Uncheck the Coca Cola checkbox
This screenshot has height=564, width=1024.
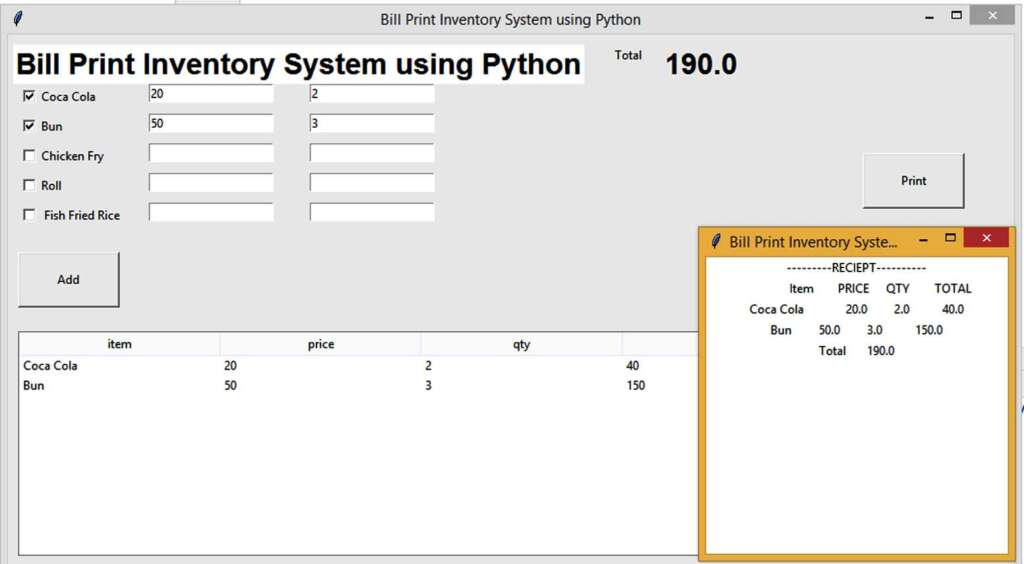coord(28,97)
